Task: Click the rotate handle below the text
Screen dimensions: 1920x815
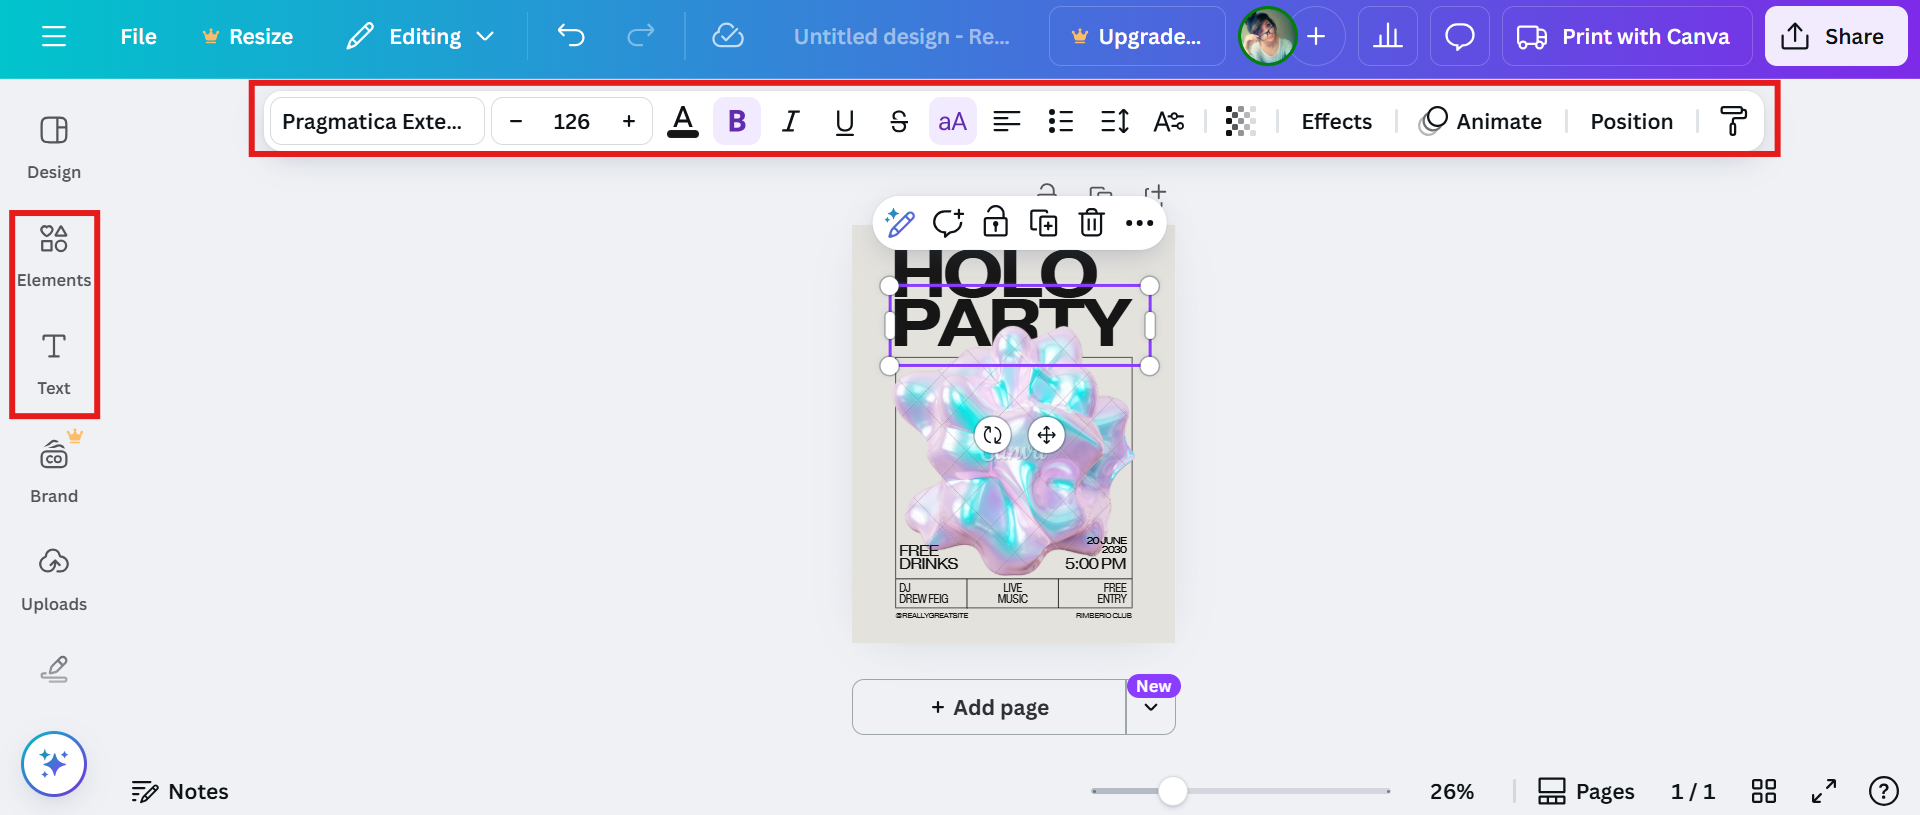Action: pos(993,435)
